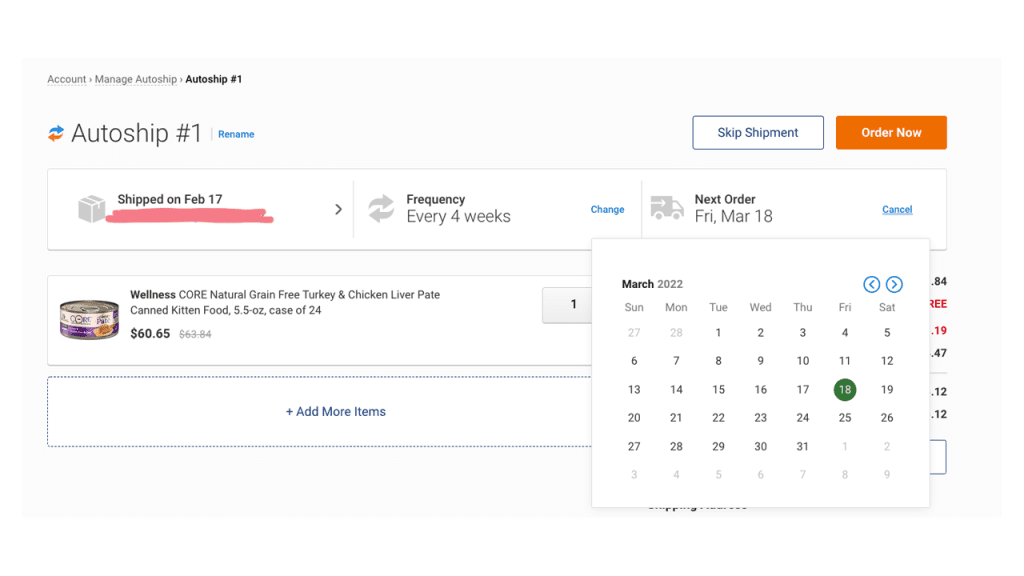Open the Wellness CORE product title
1024x576 pixels.
click(285, 302)
